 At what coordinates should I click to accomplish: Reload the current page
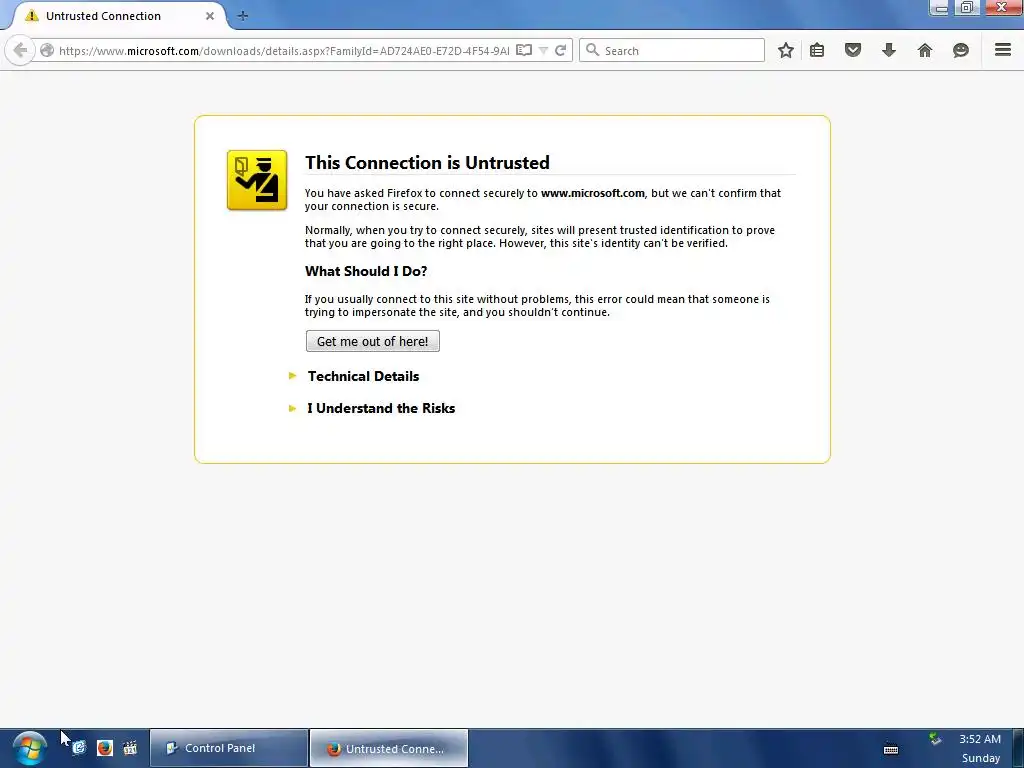click(560, 50)
